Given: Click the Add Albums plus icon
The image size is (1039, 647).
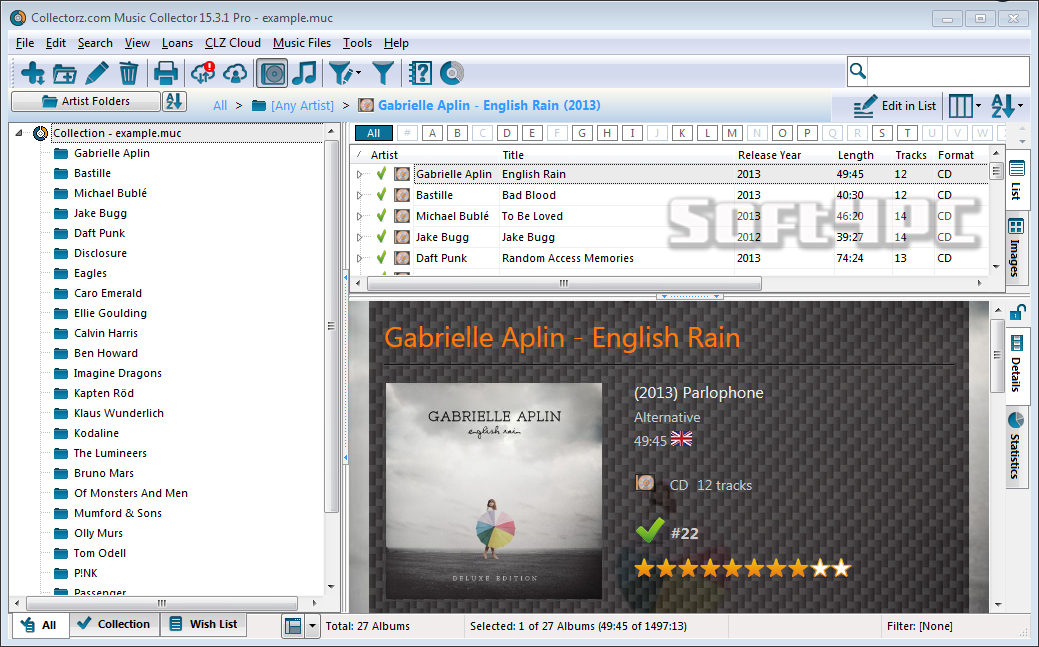Looking at the screenshot, I should point(32,73).
